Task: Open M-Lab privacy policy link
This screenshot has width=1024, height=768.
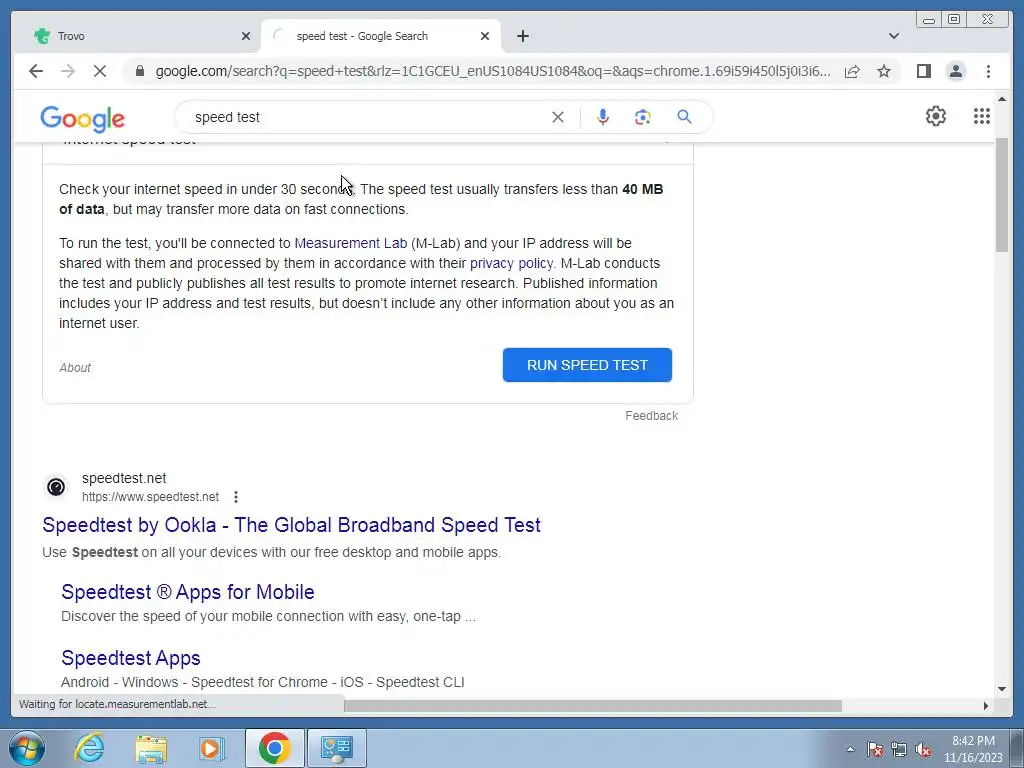Action: pyautogui.click(x=511, y=263)
